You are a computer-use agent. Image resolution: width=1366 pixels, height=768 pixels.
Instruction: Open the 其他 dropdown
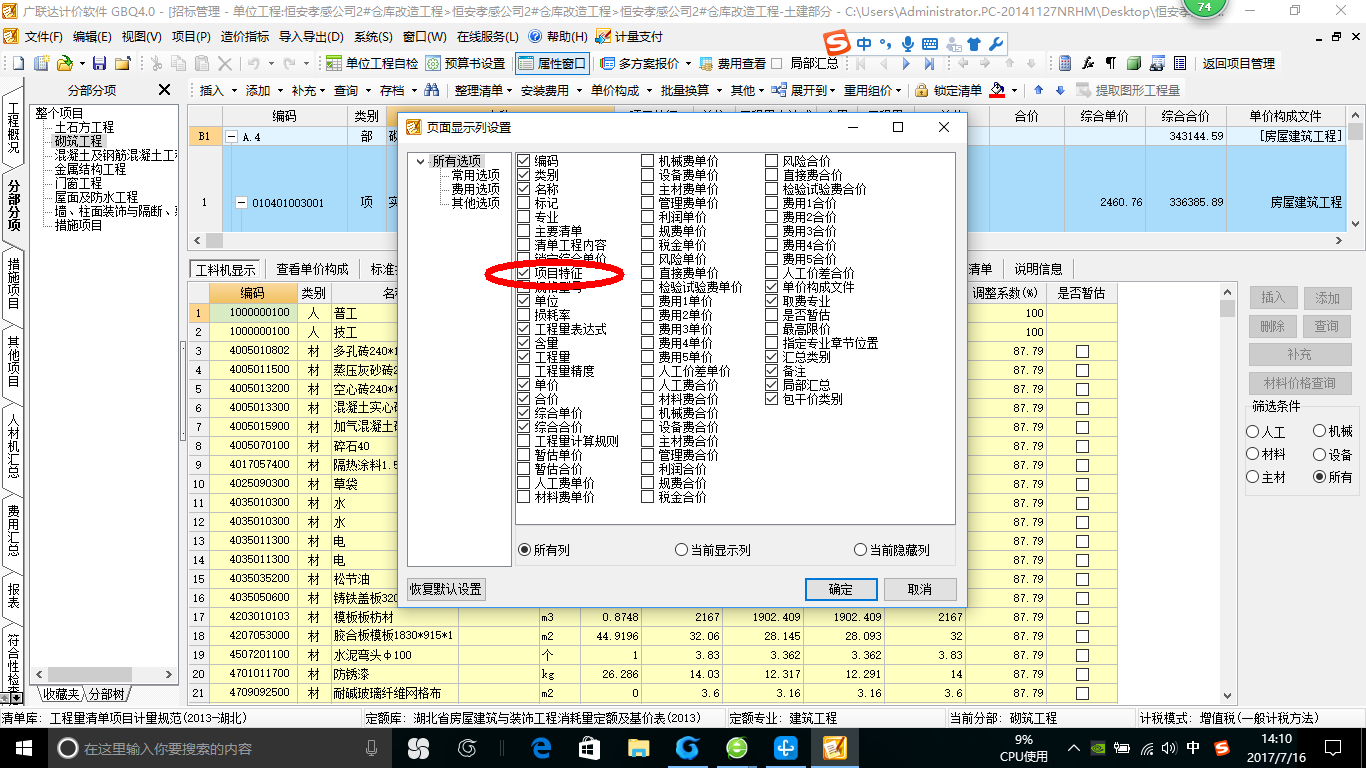tap(747, 90)
